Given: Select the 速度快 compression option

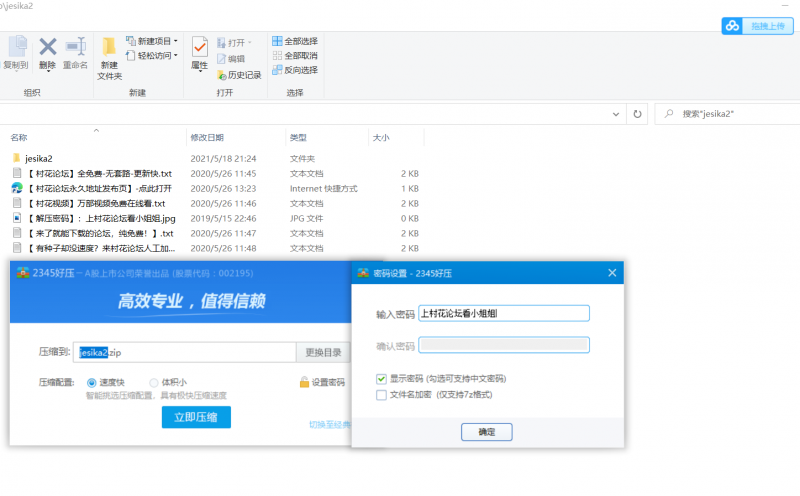Looking at the screenshot, I should point(92,382).
